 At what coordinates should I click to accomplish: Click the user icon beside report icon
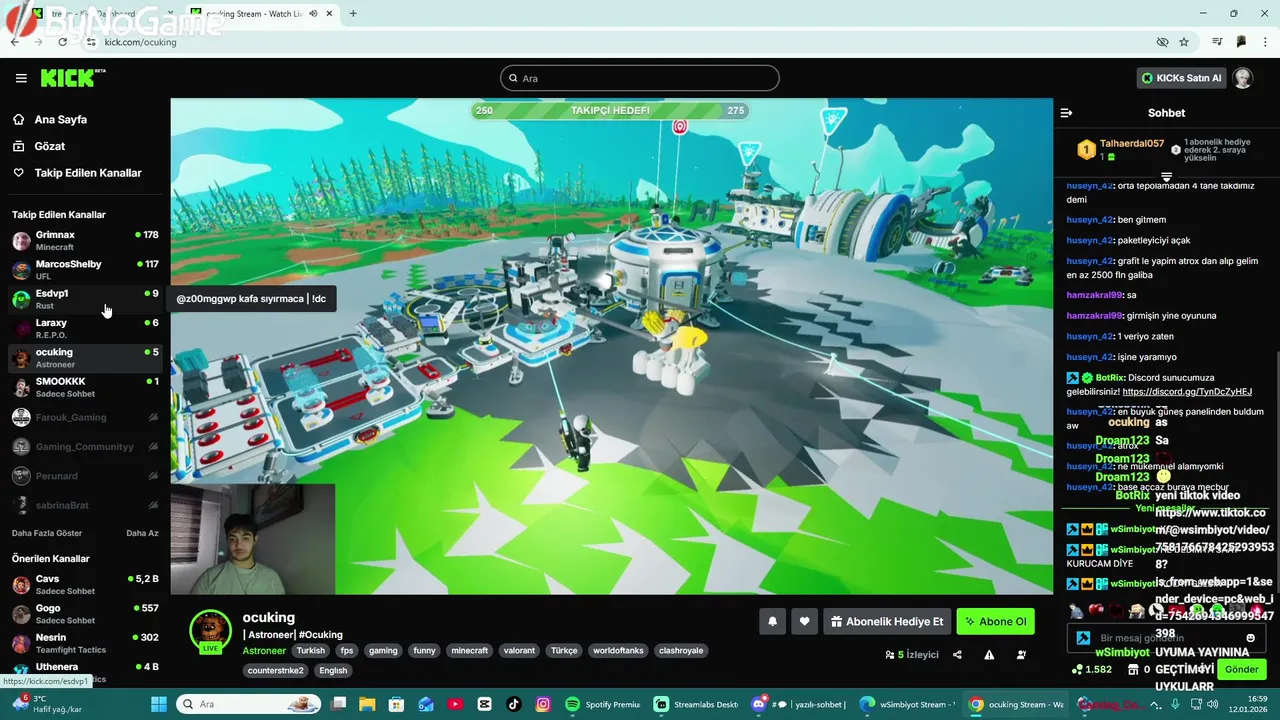pos(1021,655)
